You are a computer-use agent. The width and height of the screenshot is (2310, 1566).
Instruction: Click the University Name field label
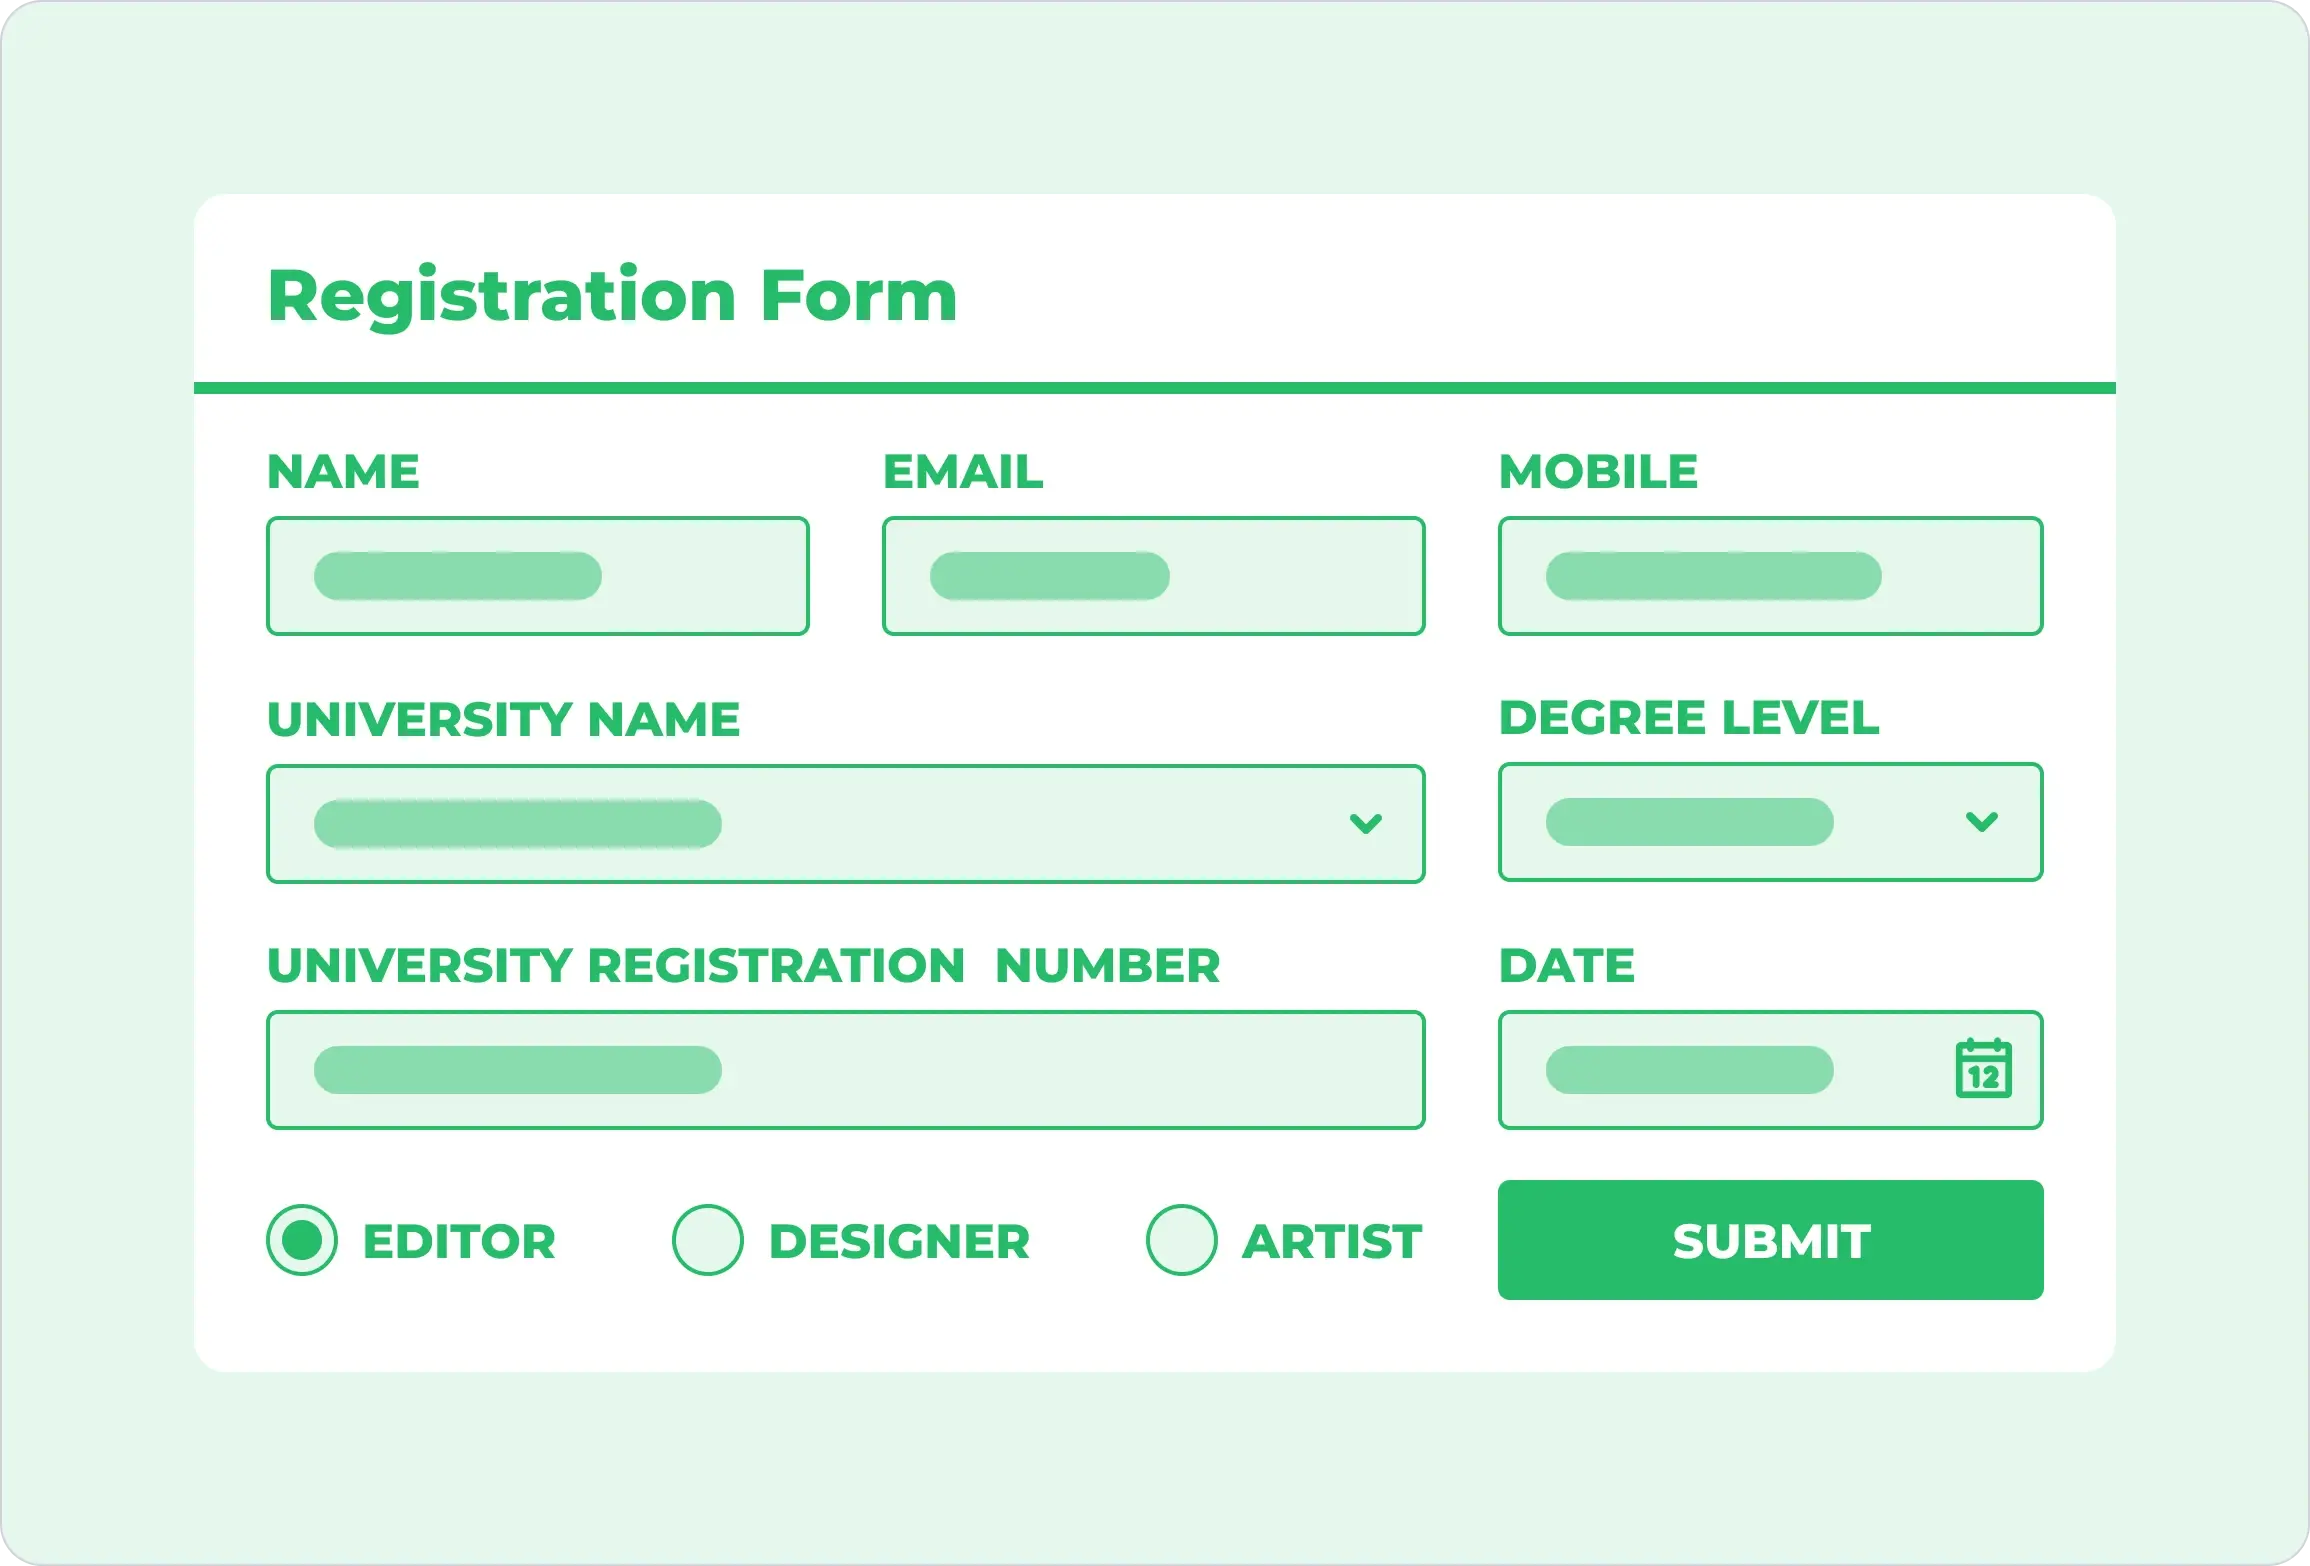(x=504, y=719)
